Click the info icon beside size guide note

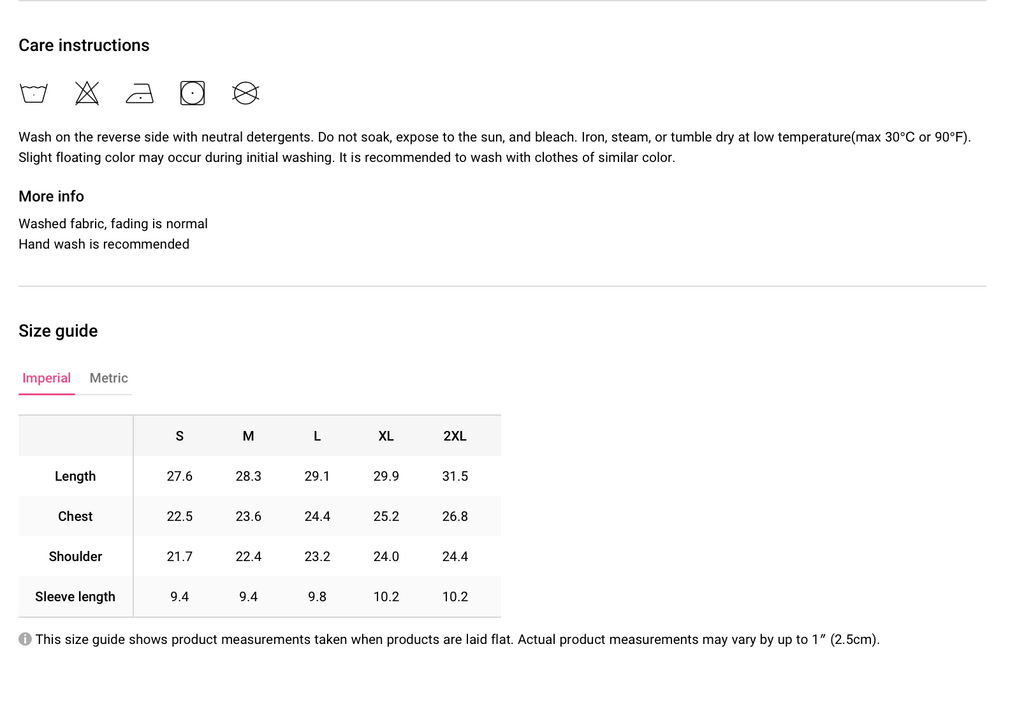point(25,639)
